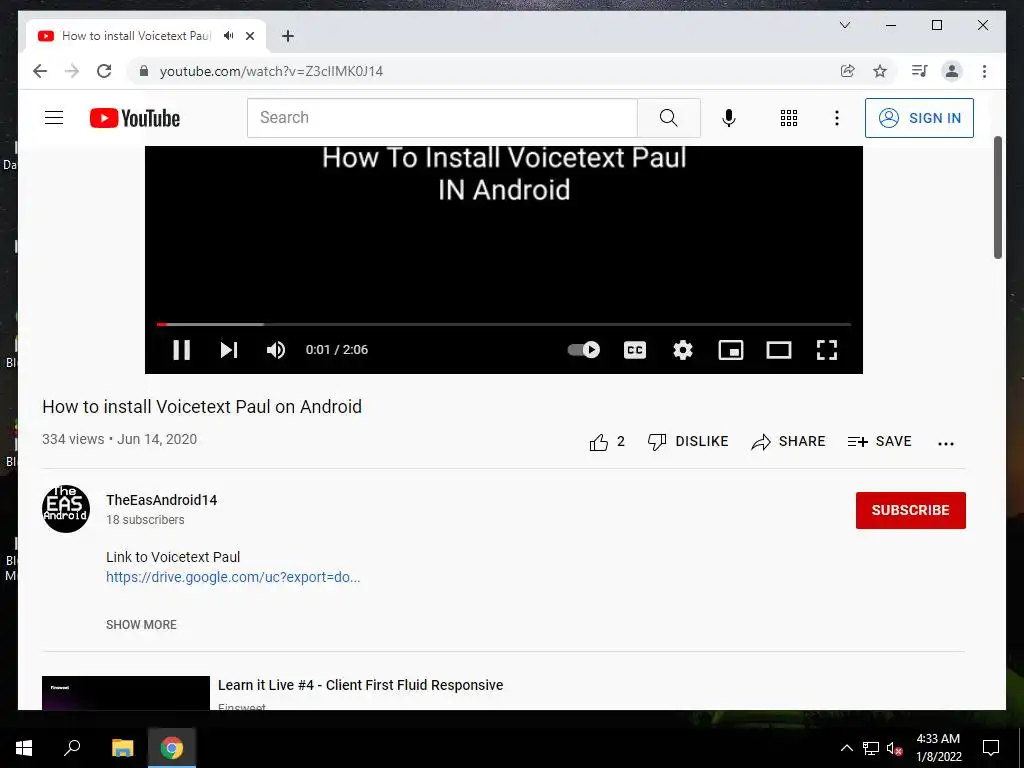Focus the YouTube search field
The width and height of the screenshot is (1024, 768).
click(x=442, y=118)
